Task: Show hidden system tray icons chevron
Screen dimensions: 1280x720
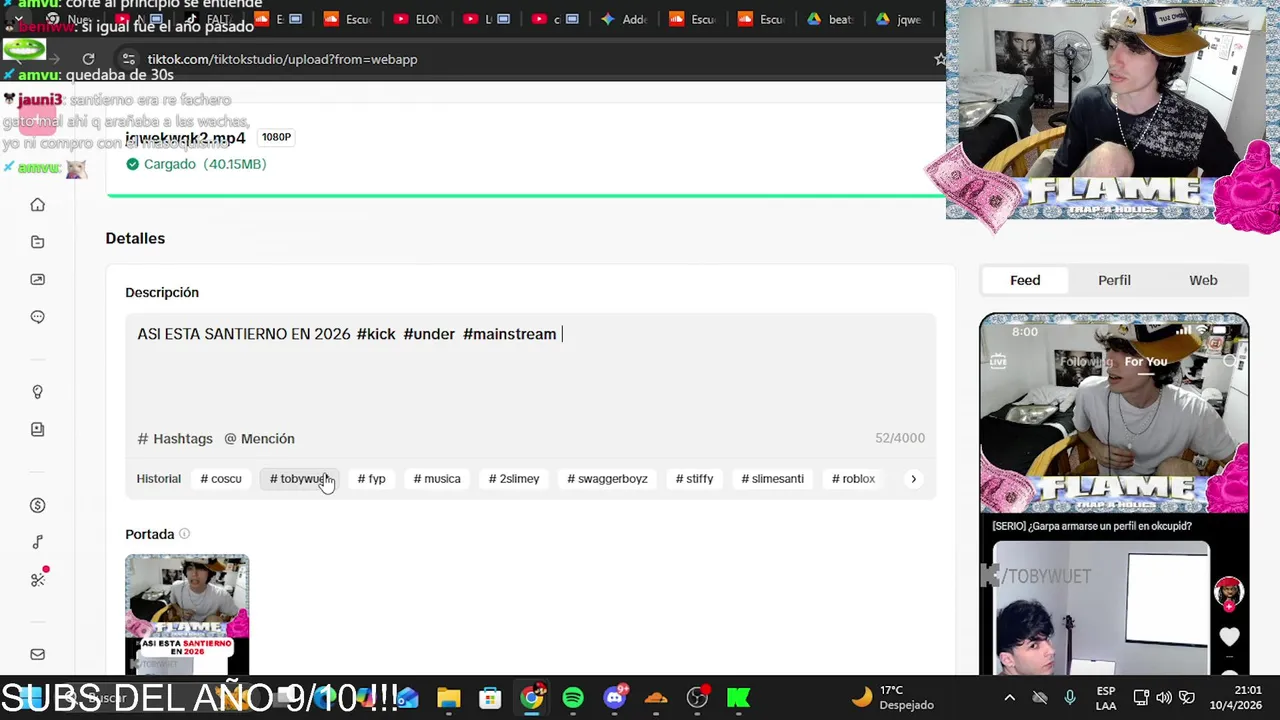Action: [x=1009, y=698]
